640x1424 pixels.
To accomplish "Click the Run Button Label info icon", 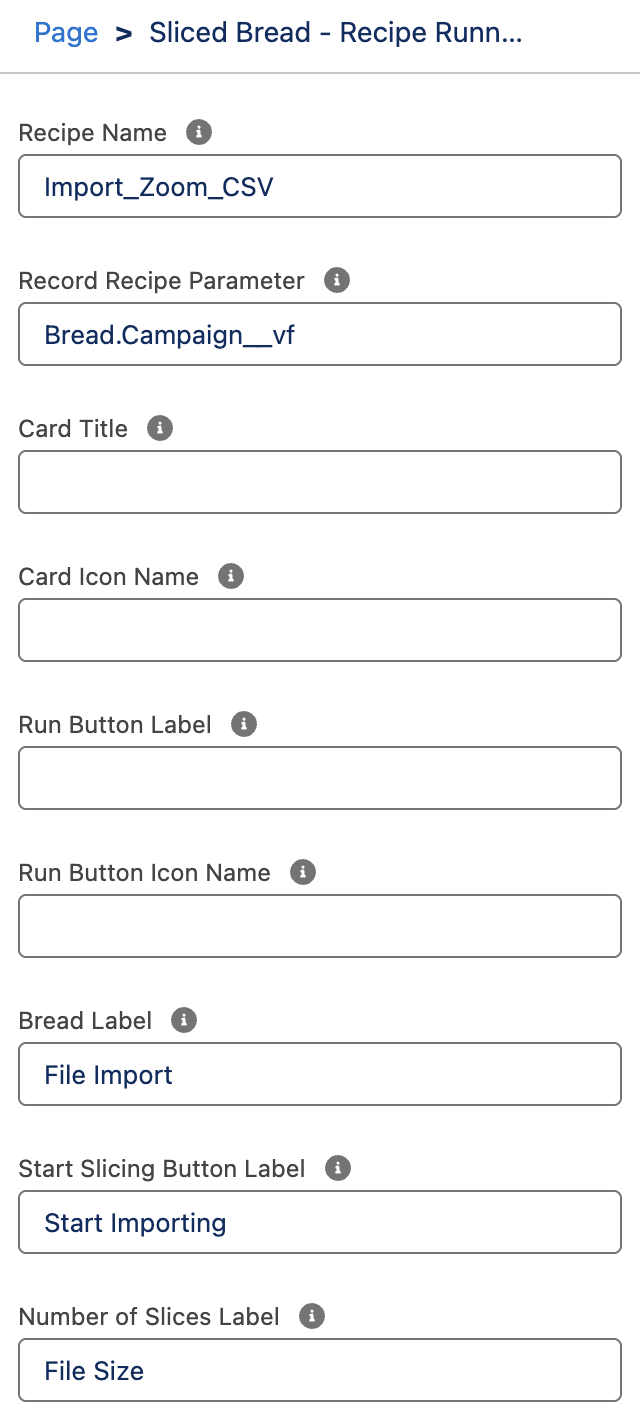I will 243,724.
